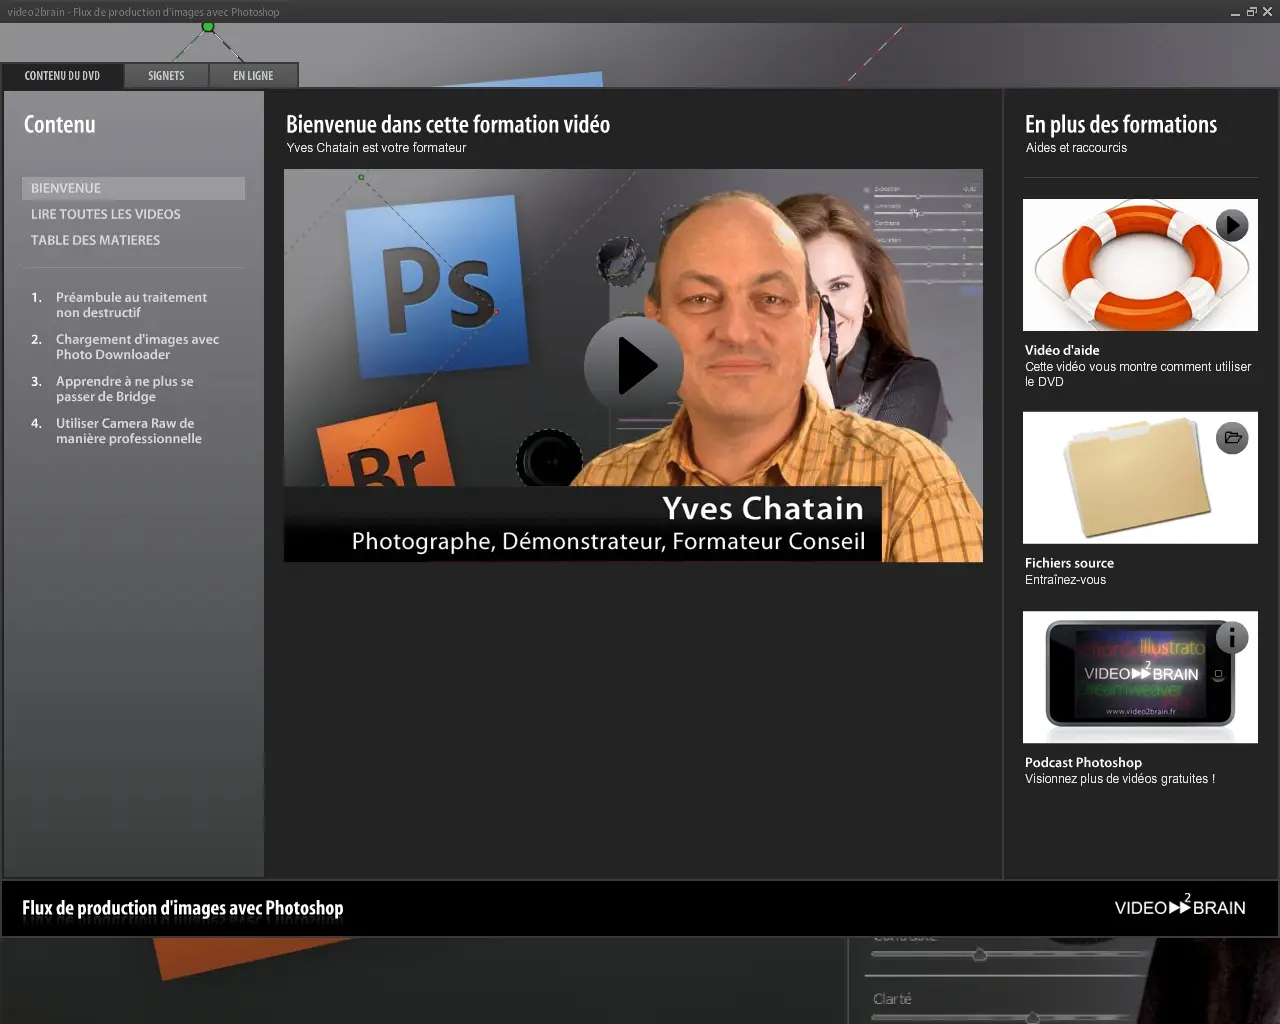Open the Podcast Photoshop phone thumbnail

1140,677
